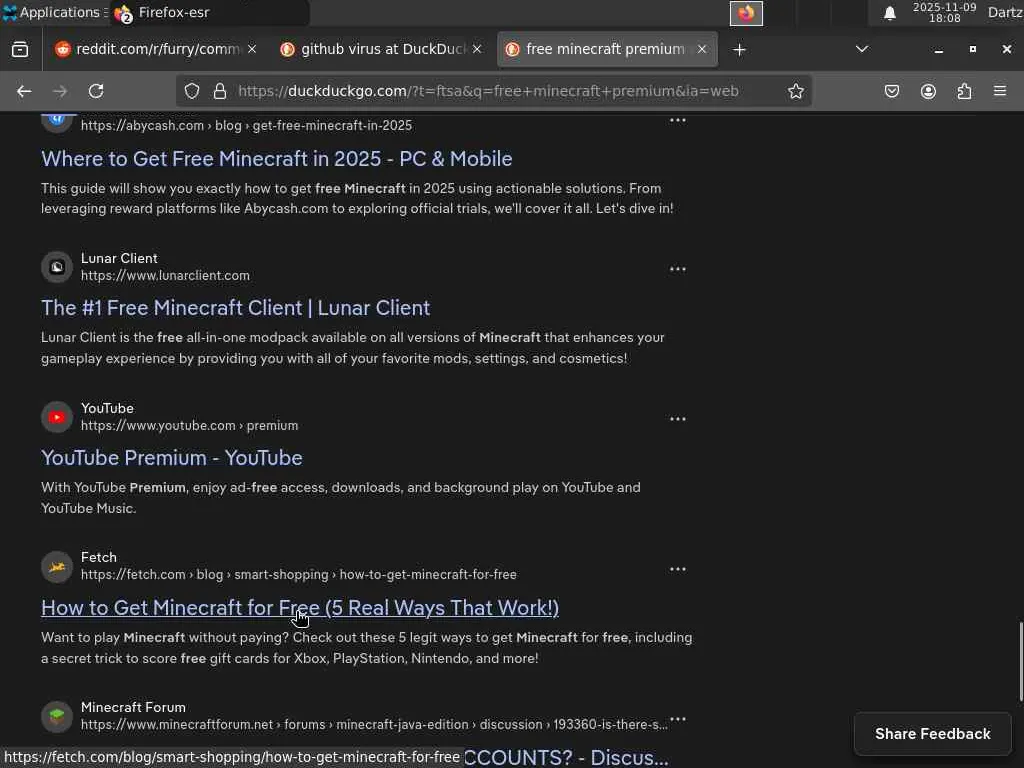The width and height of the screenshot is (1024, 768).
Task: Click the youtube.com premium URL text
Action: [x=189, y=426]
